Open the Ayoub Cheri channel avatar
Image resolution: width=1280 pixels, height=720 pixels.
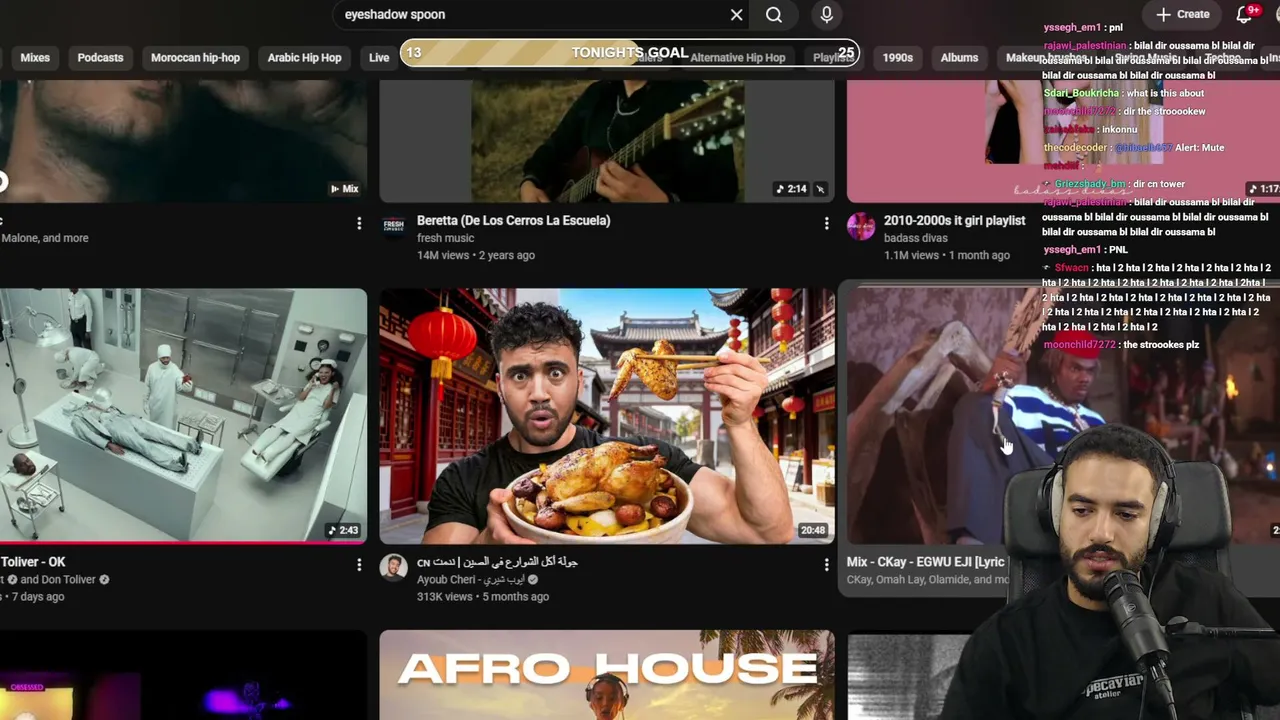[394, 567]
